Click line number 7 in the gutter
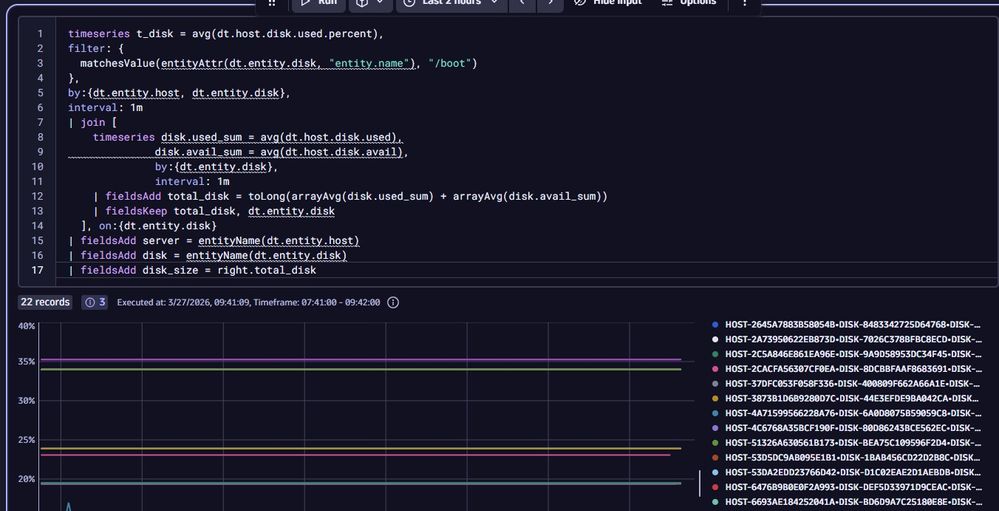Screen dimensions: 999x511 click(41, 122)
